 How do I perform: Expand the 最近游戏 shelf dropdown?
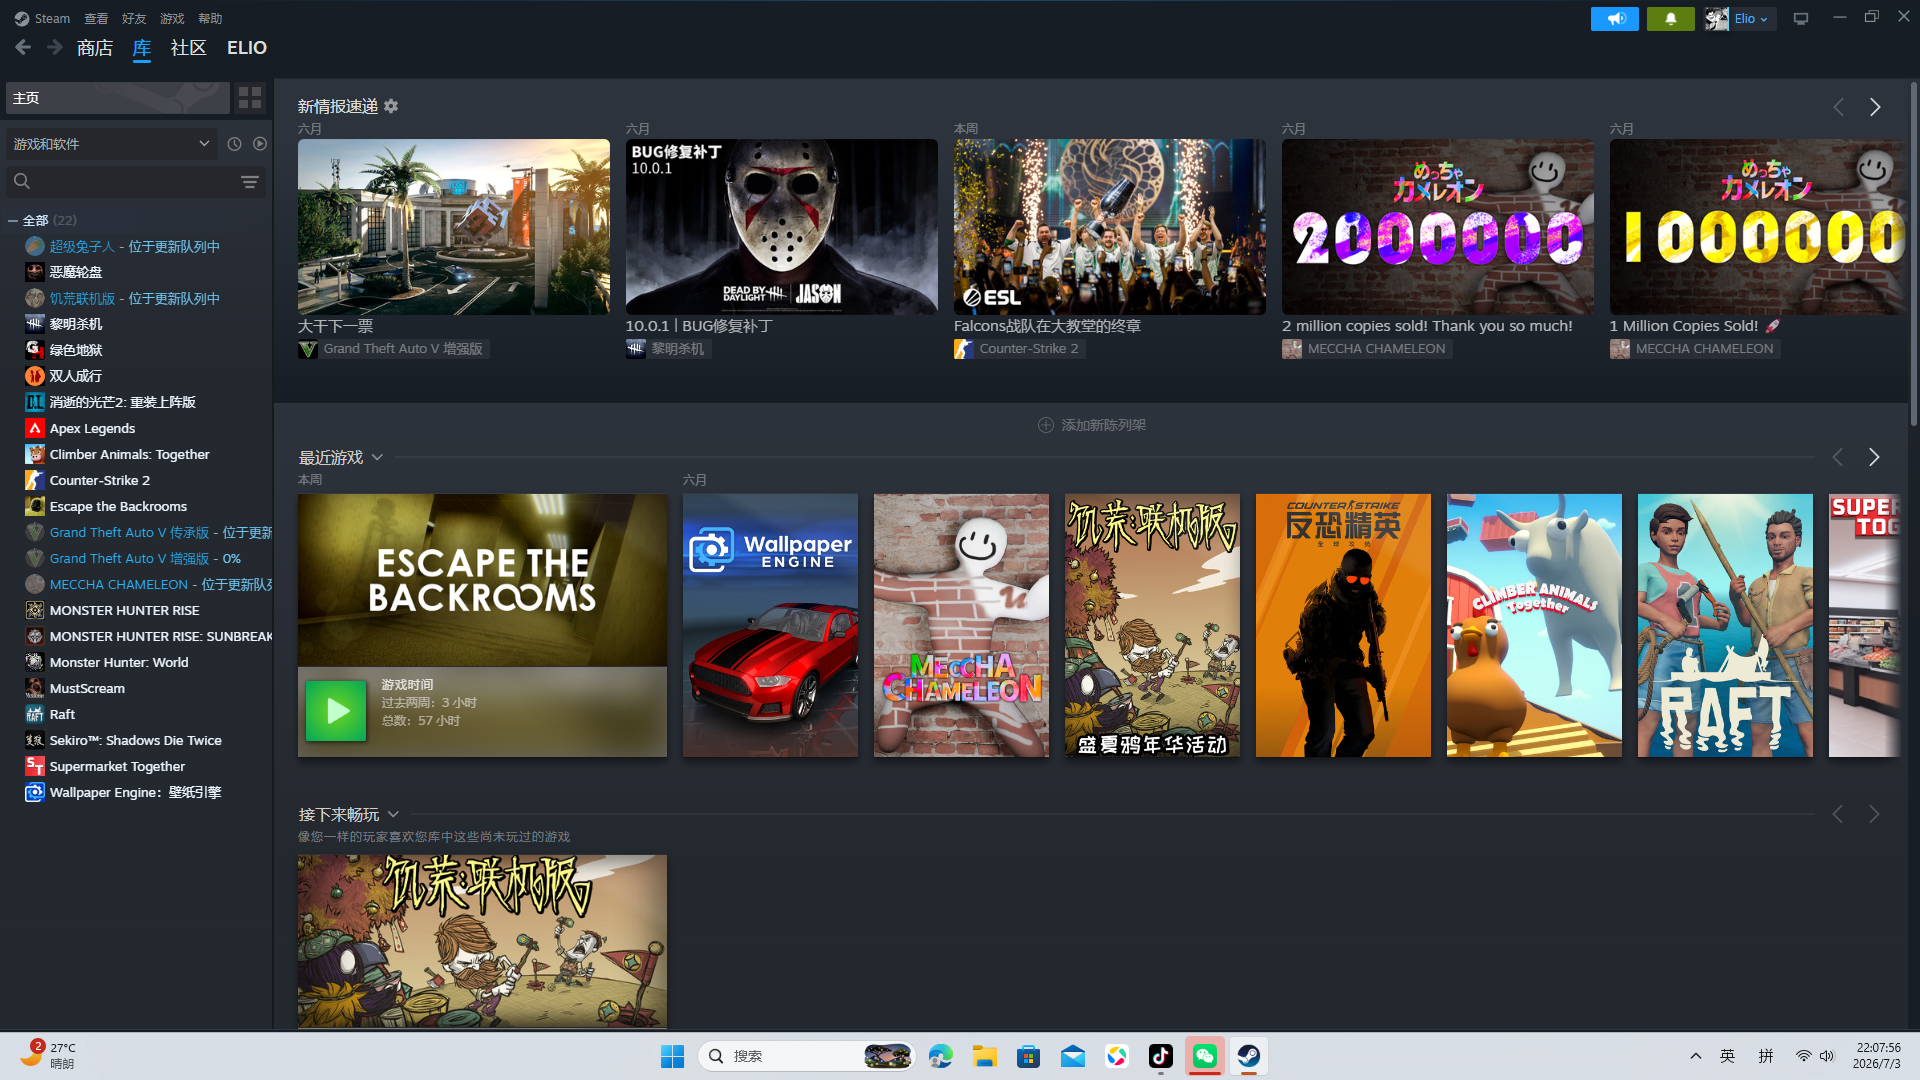[377, 457]
